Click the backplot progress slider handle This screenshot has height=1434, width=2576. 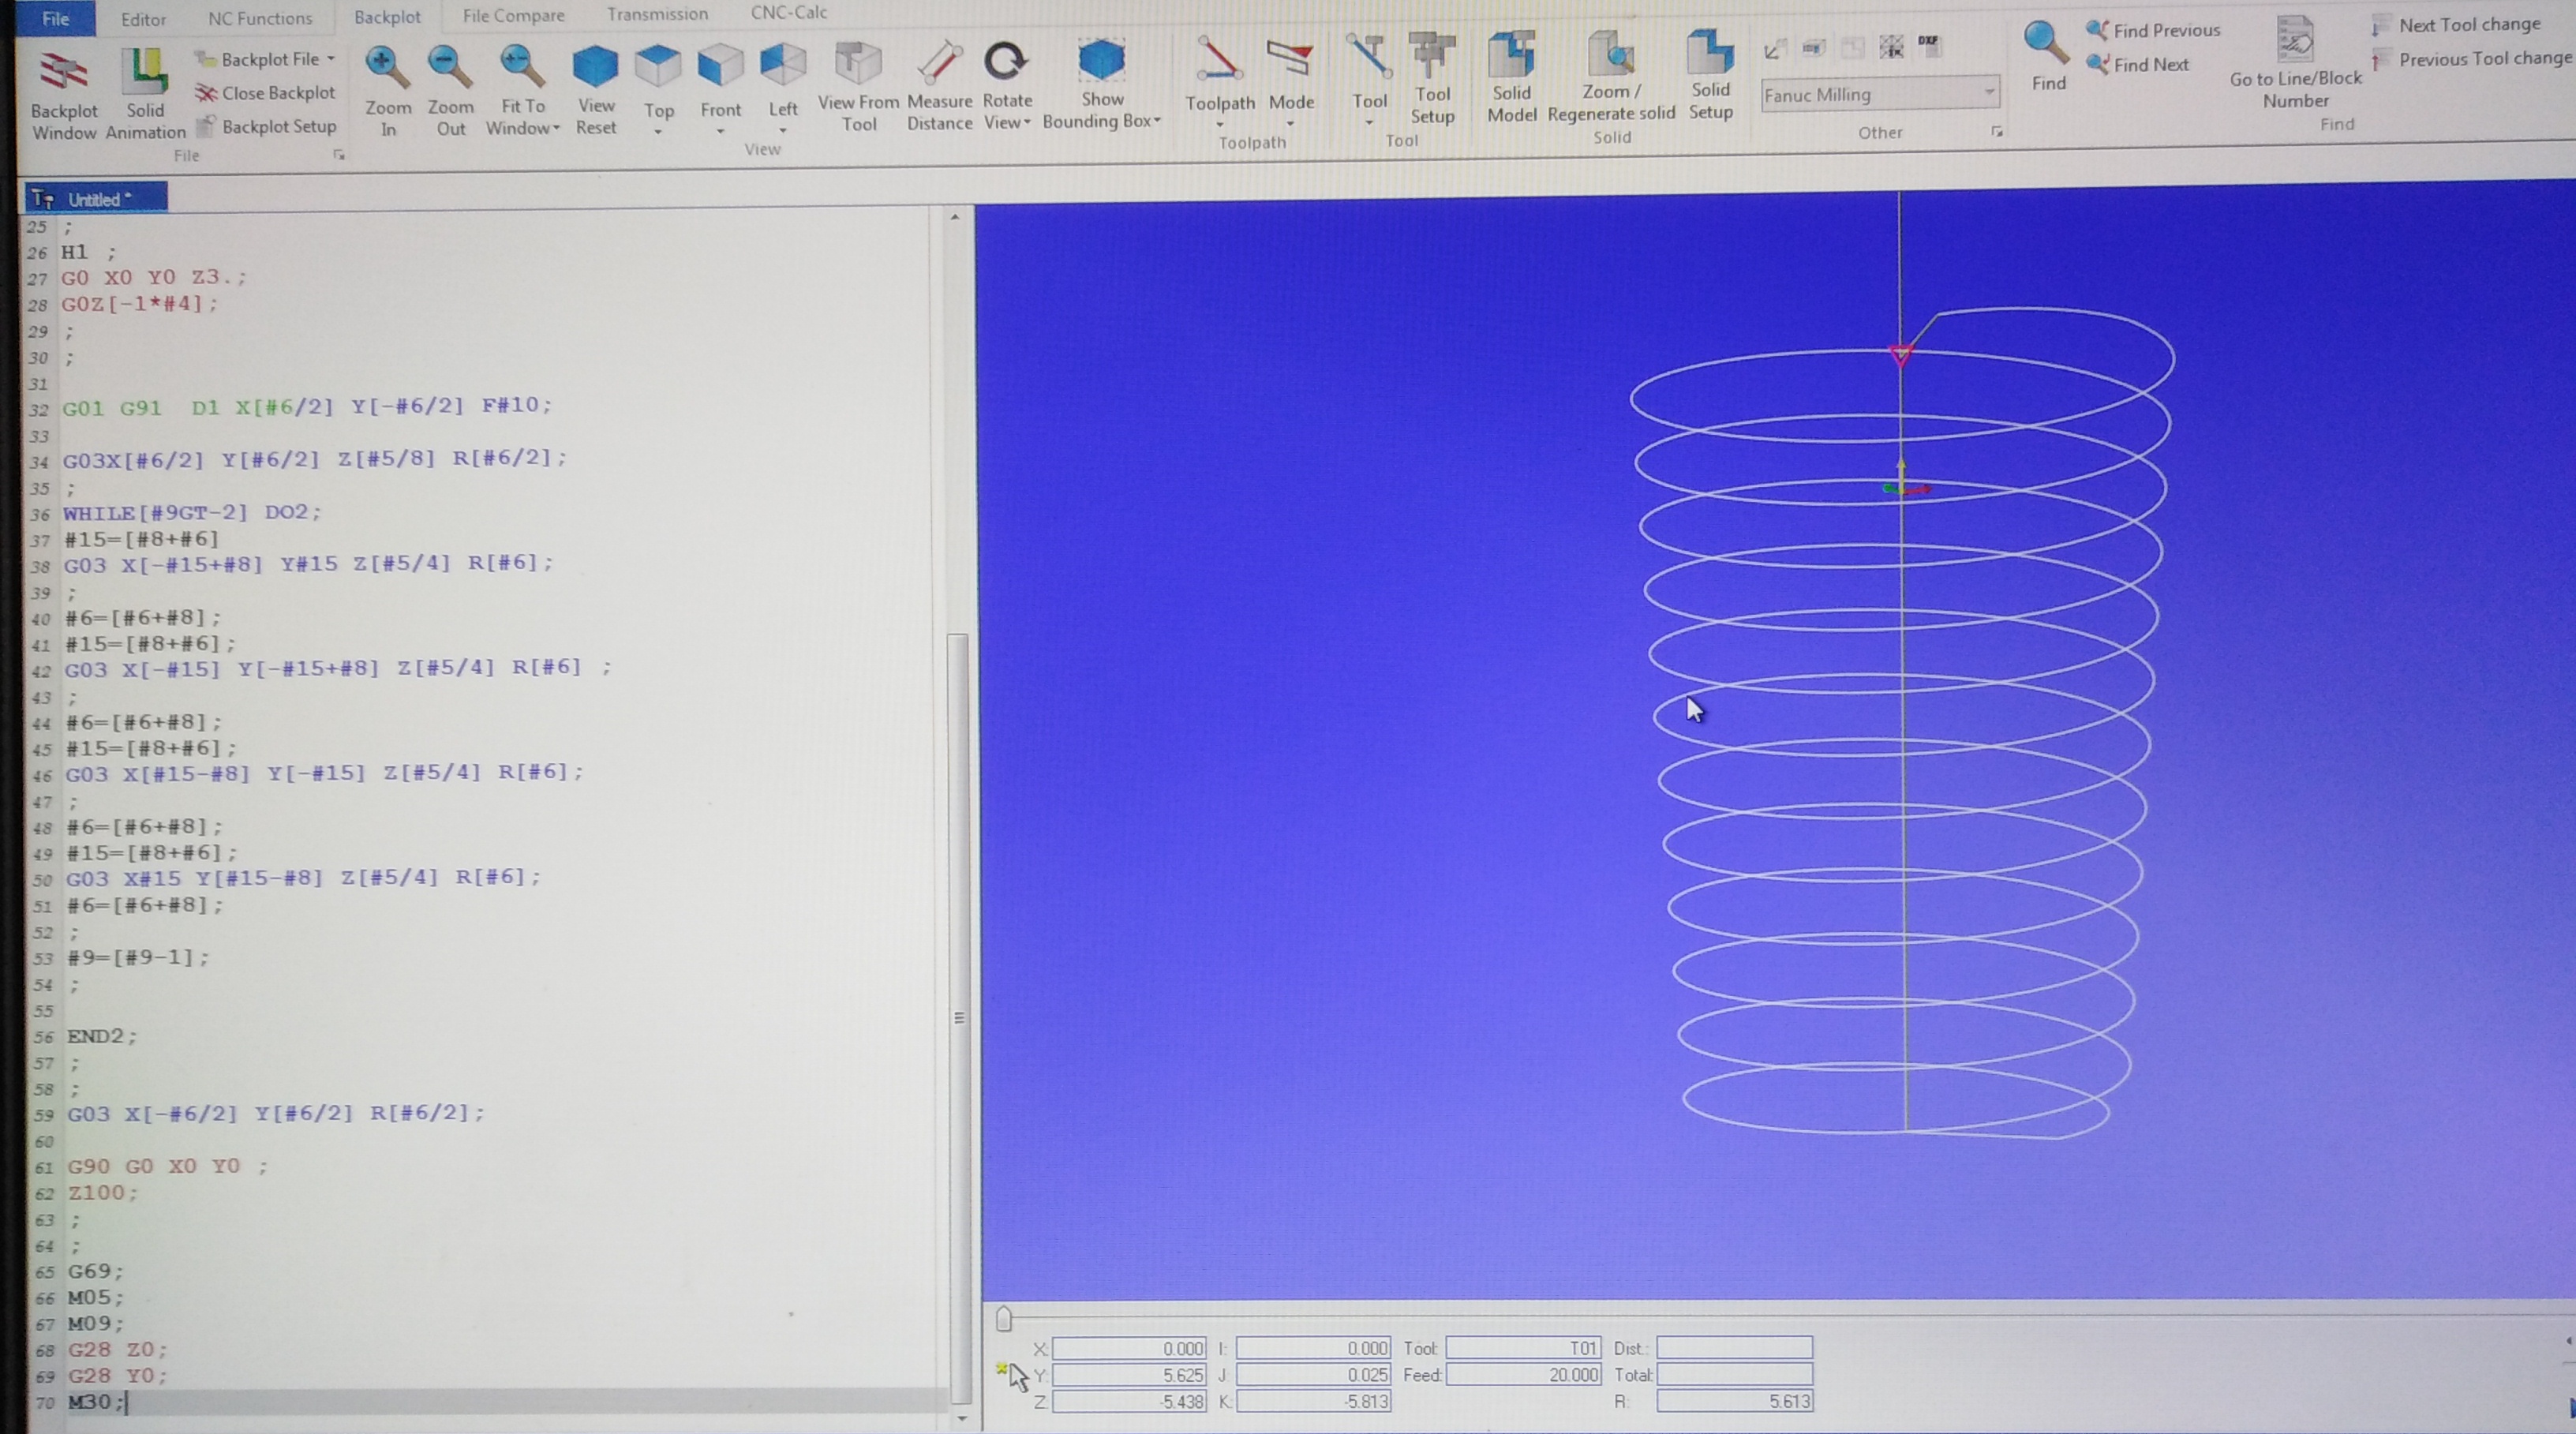(1004, 1320)
